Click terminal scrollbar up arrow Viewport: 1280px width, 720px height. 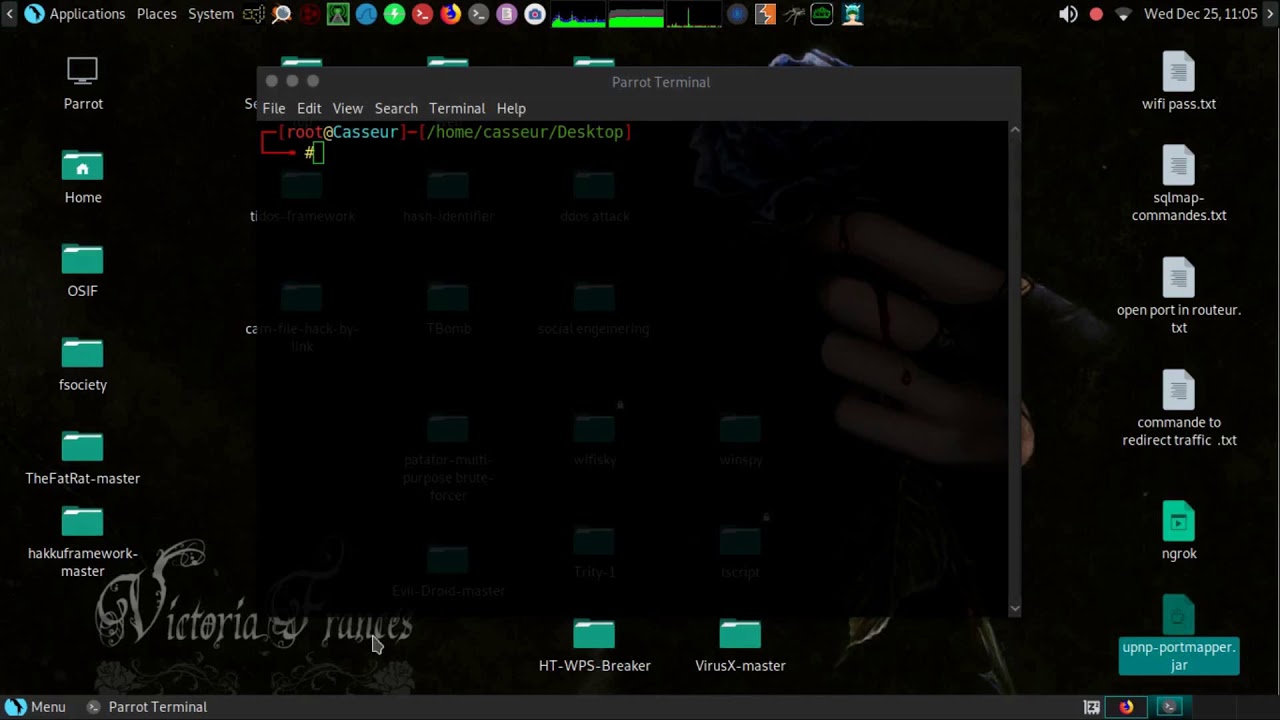coord(1014,129)
